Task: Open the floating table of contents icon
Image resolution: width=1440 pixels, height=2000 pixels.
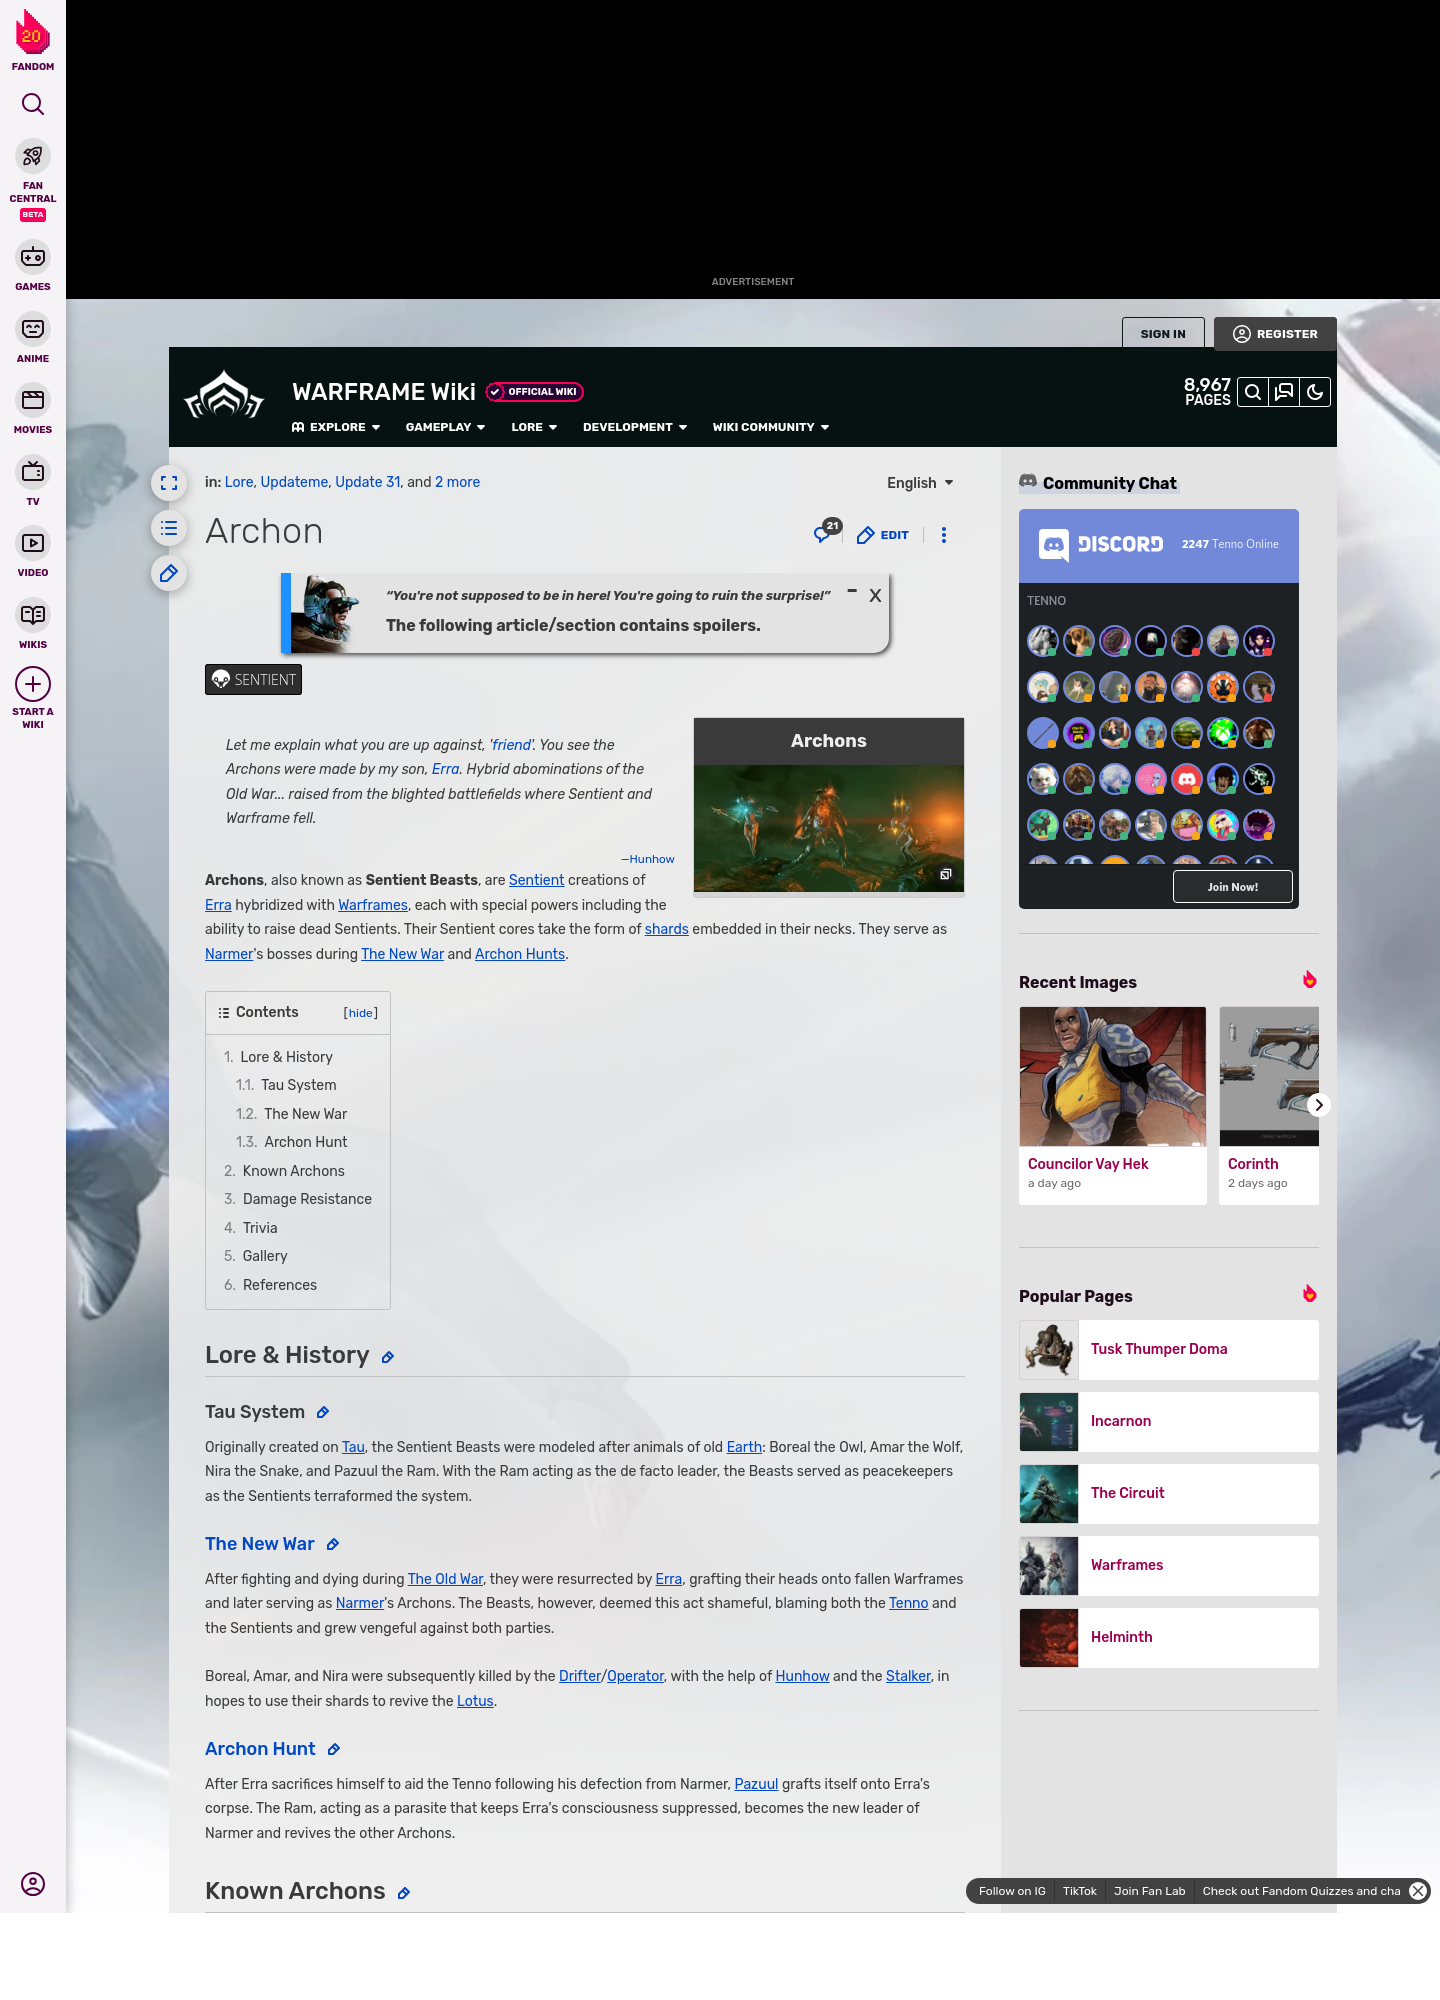Action: click(x=169, y=528)
